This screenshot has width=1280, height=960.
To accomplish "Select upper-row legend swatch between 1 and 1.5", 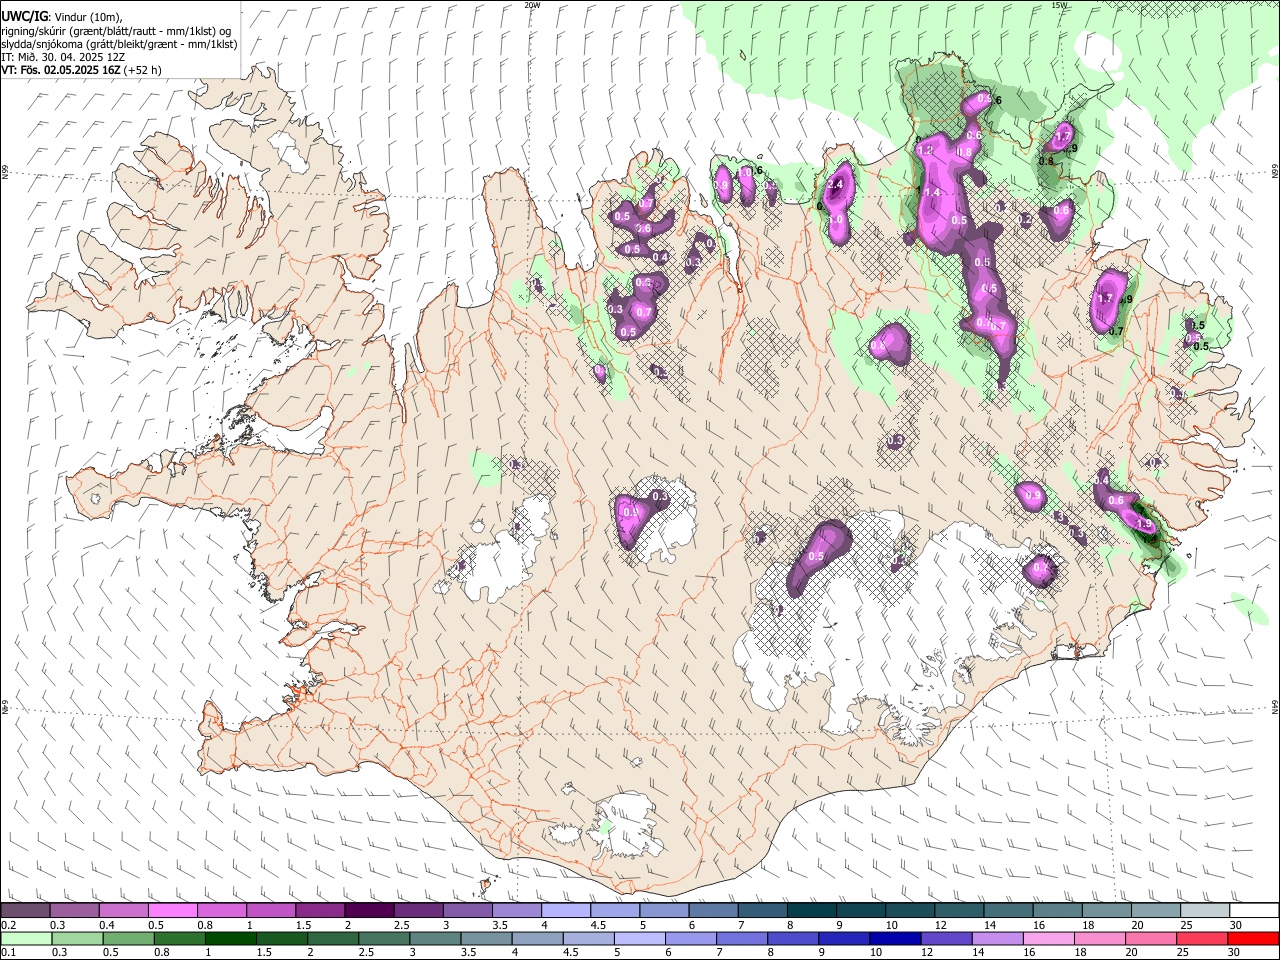I will pos(271,910).
